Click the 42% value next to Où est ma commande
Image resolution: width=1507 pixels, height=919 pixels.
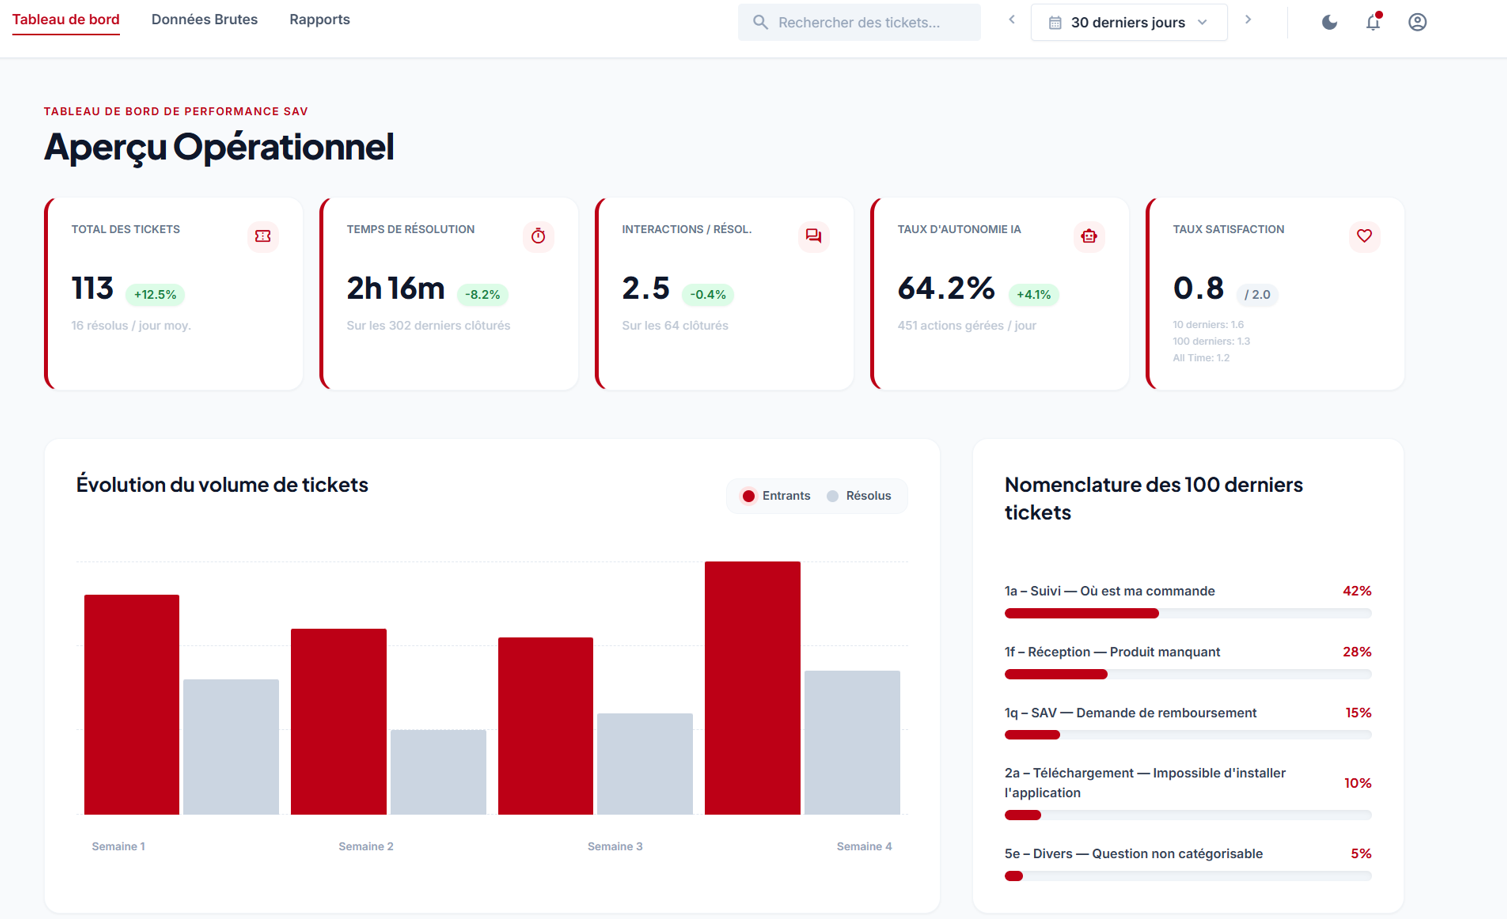point(1357,591)
